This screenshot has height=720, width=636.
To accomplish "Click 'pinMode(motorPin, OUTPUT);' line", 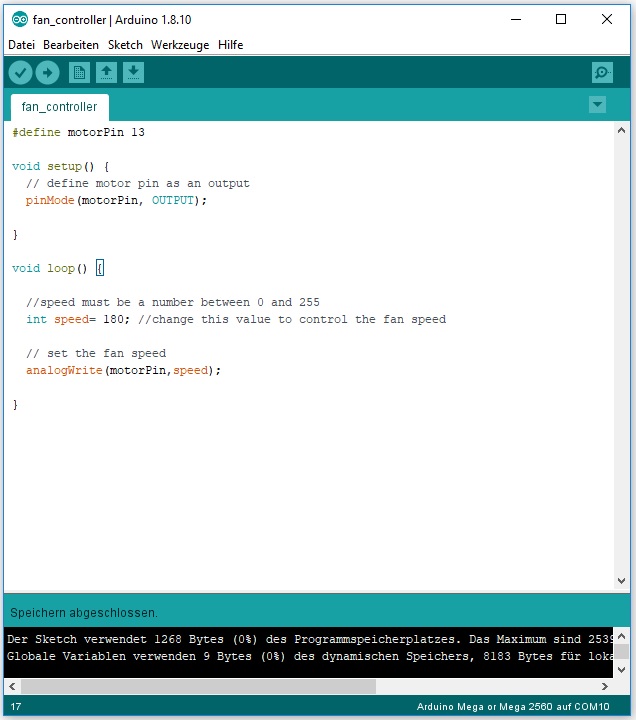I will 116,200.
